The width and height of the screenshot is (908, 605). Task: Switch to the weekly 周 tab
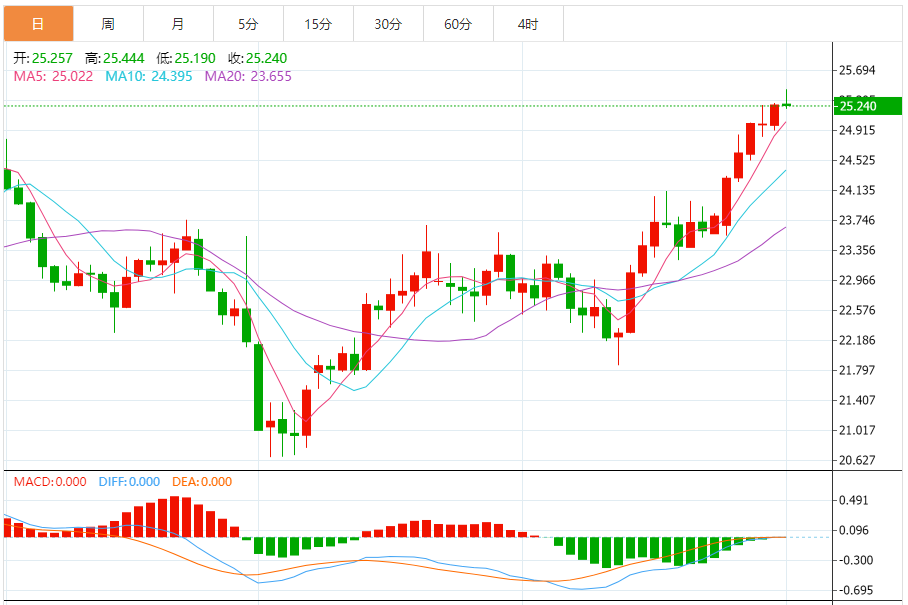(x=108, y=24)
